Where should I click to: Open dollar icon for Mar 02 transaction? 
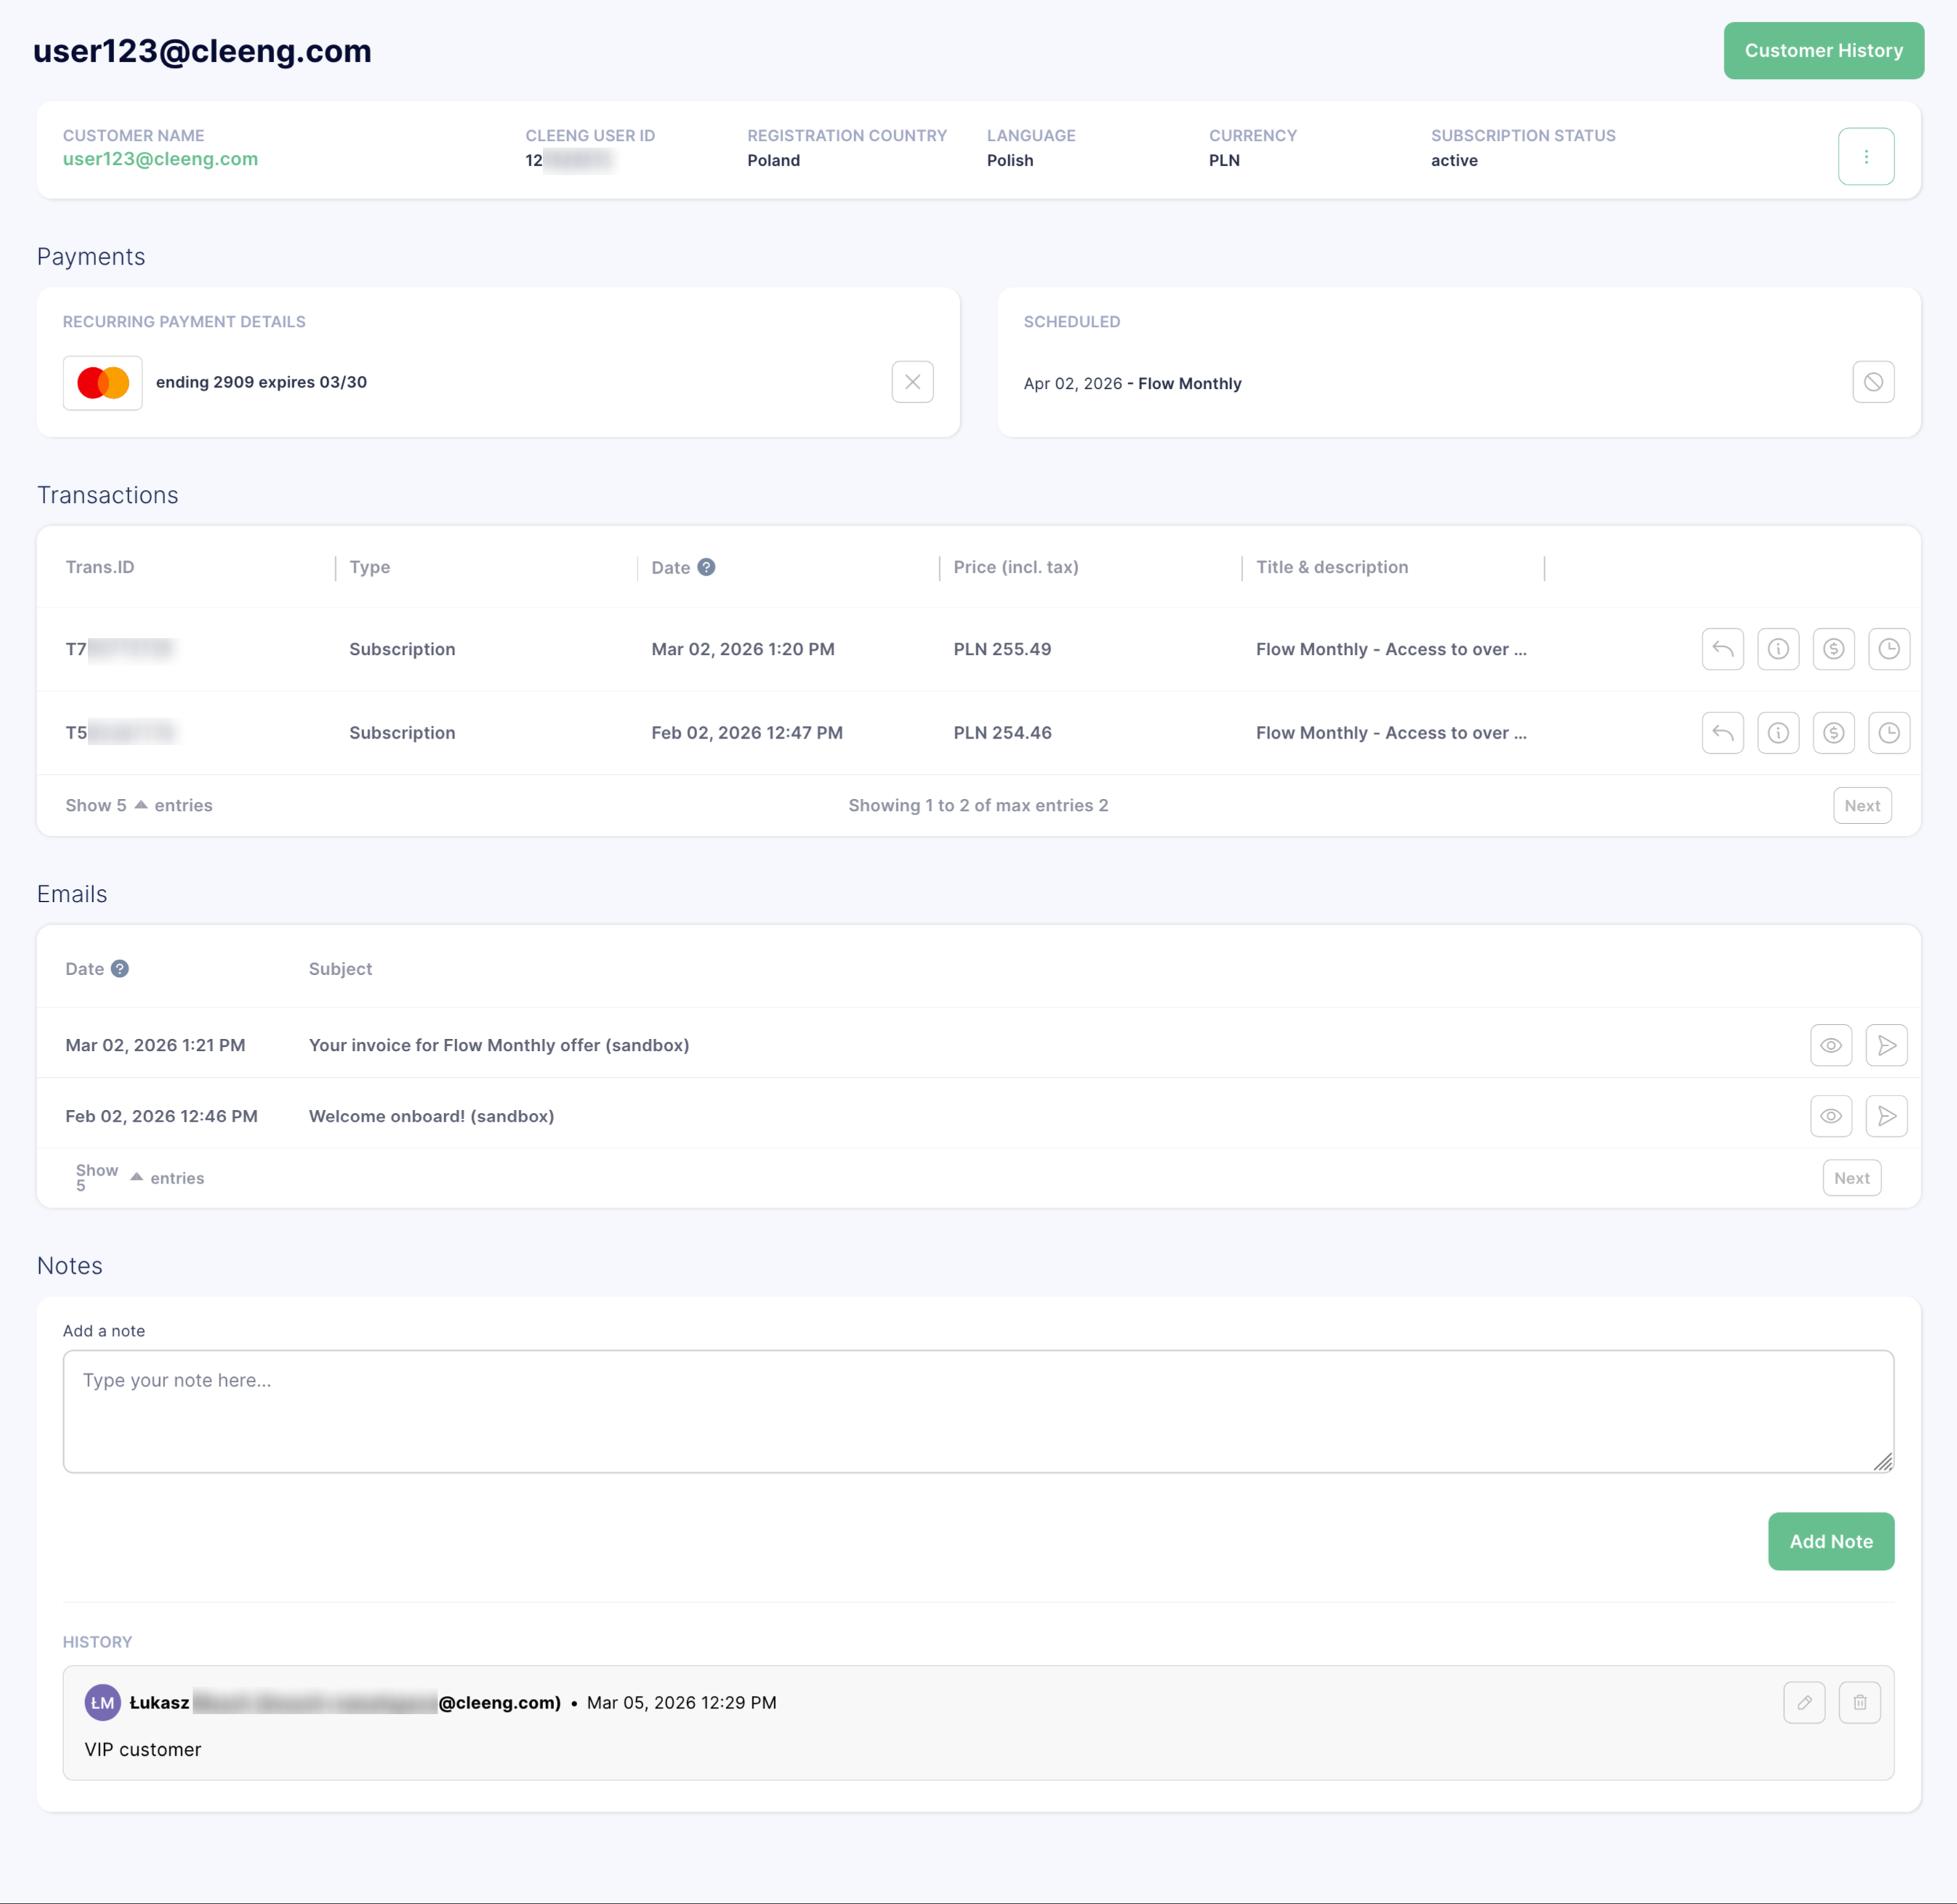coord(1833,649)
